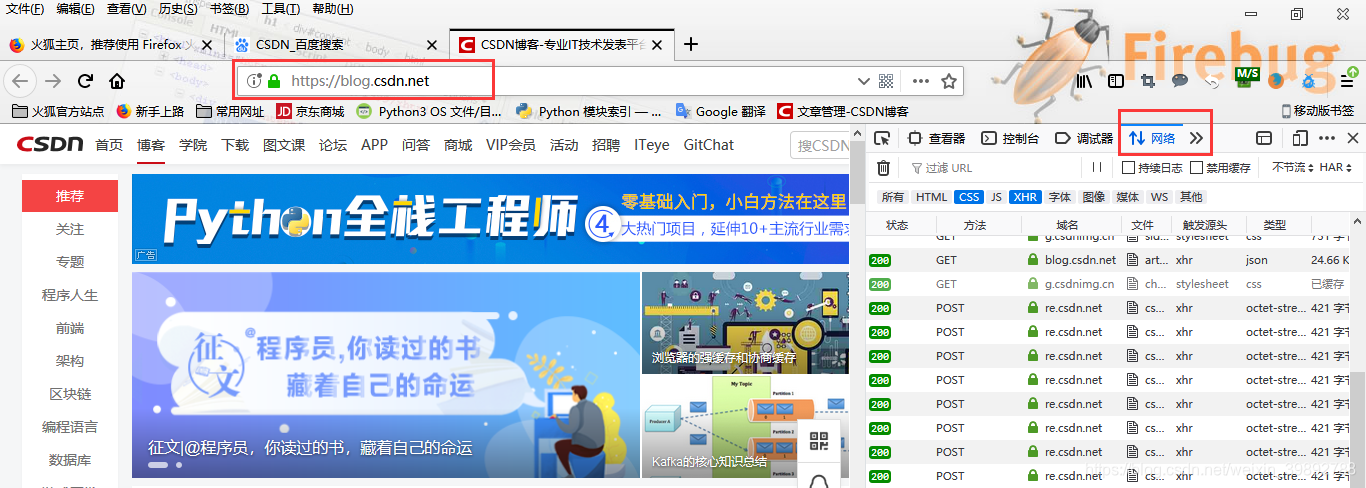1366x488 pixels.
Task: Toggle the 媒体 media filter
Action: click(1128, 197)
